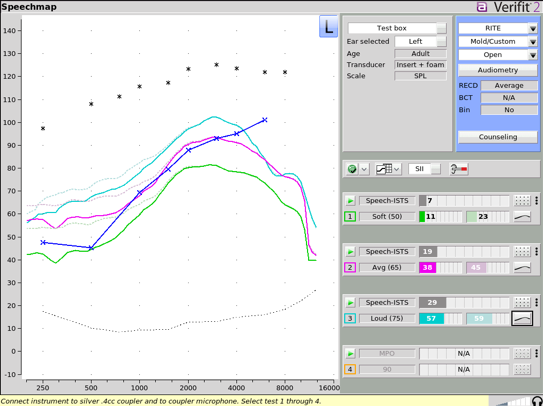Open three-dot menu for test 4
This screenshot has height=406, width=543.
pyautogui.click(x=536, y=353)
